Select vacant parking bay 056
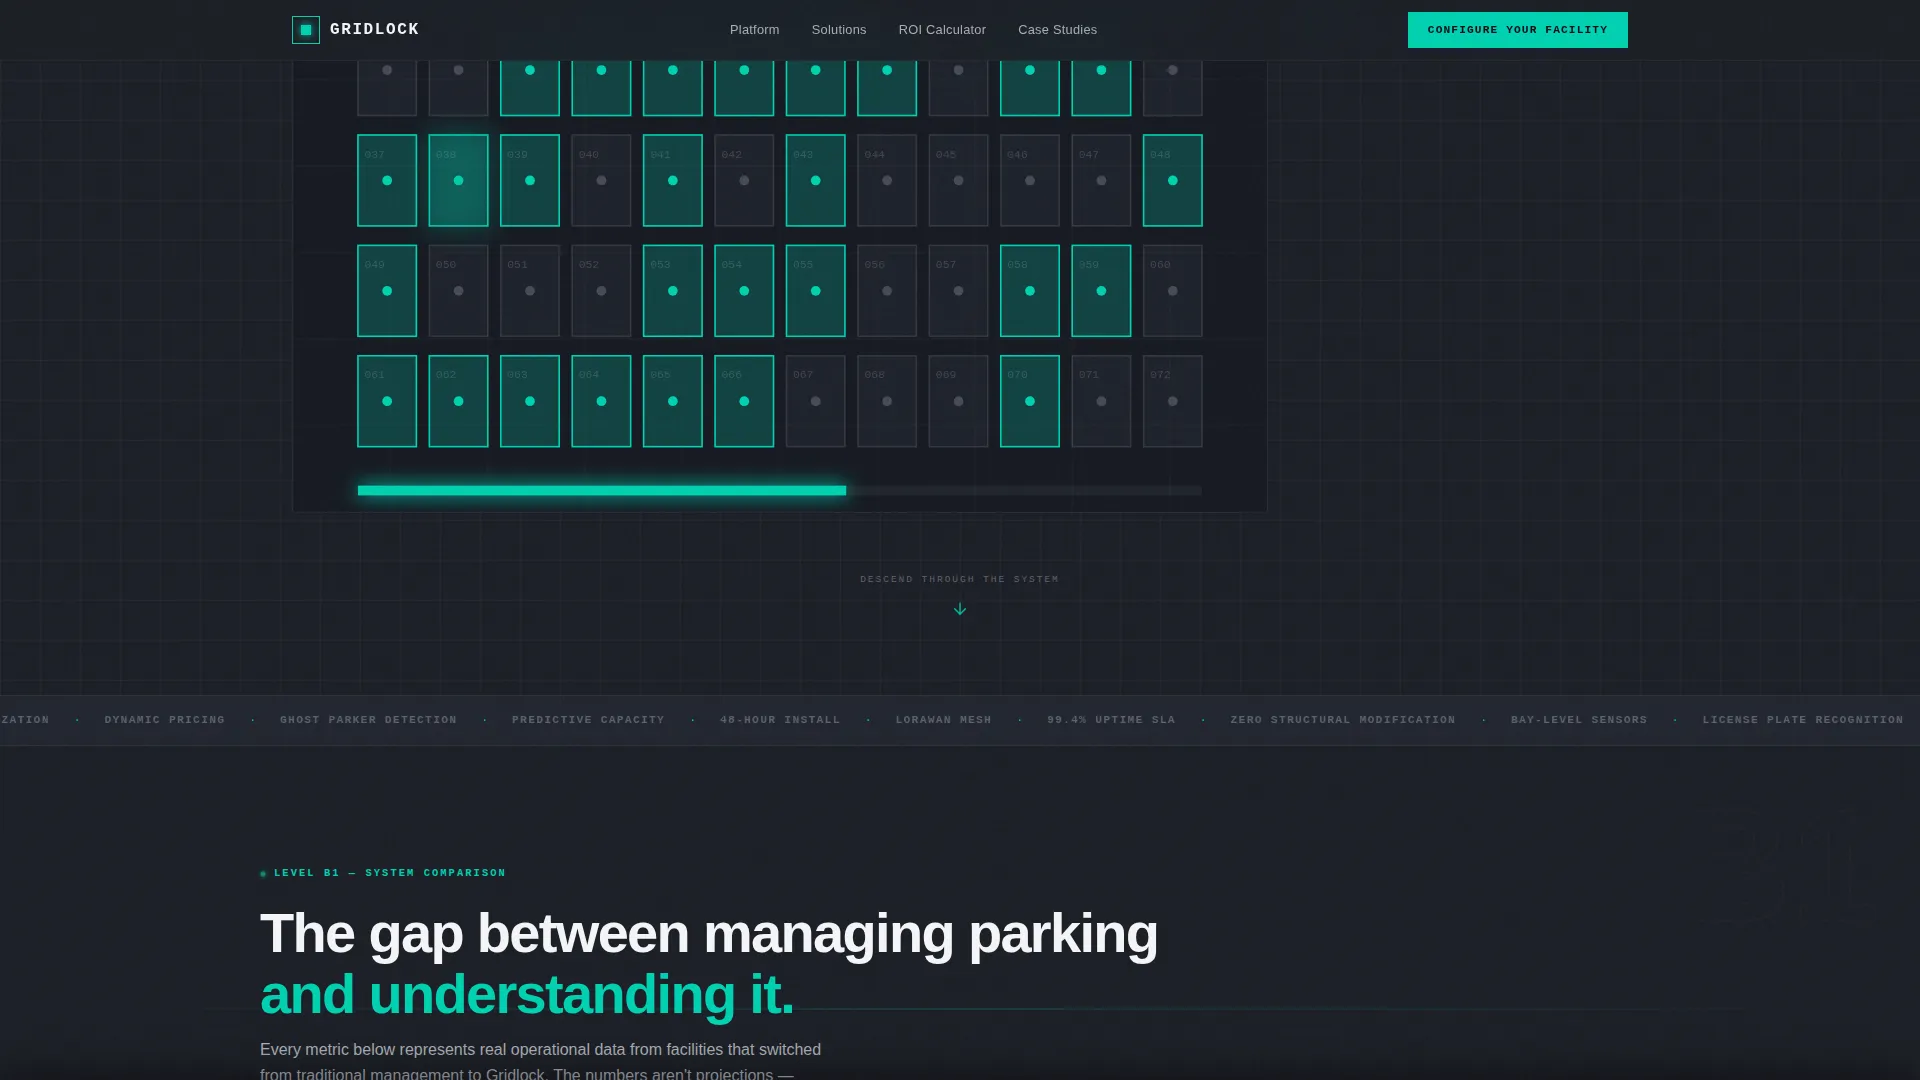The image size is (1920, 1080). coord(887,291)
